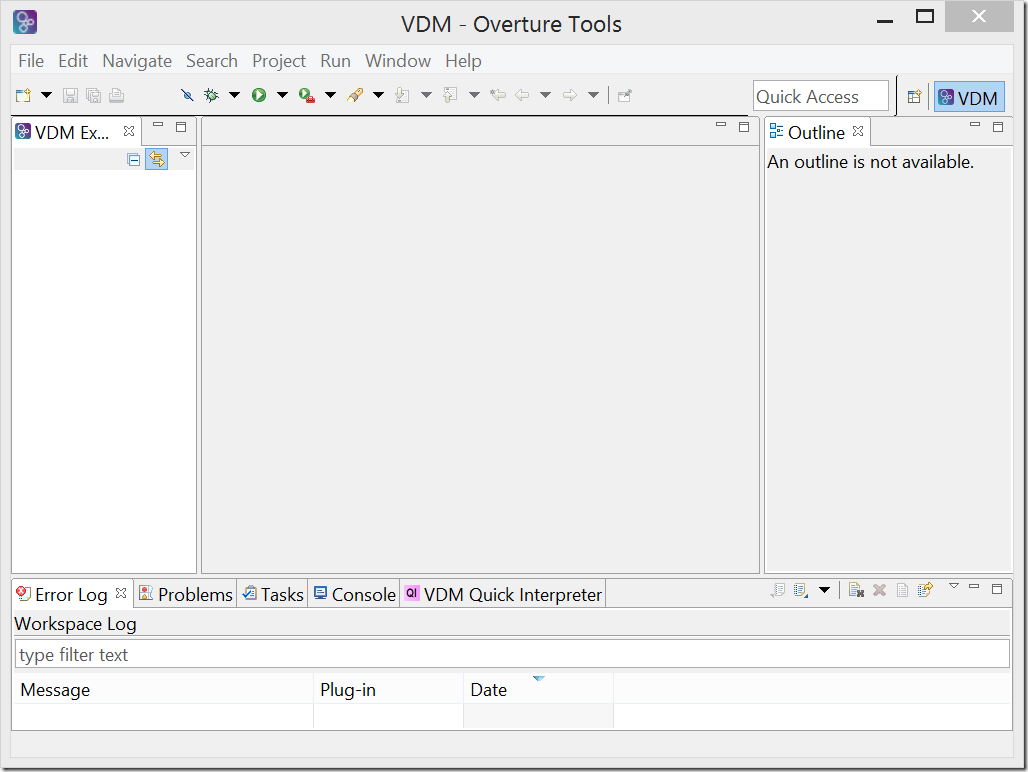Click the Search flashlight icon

(355, 96)
